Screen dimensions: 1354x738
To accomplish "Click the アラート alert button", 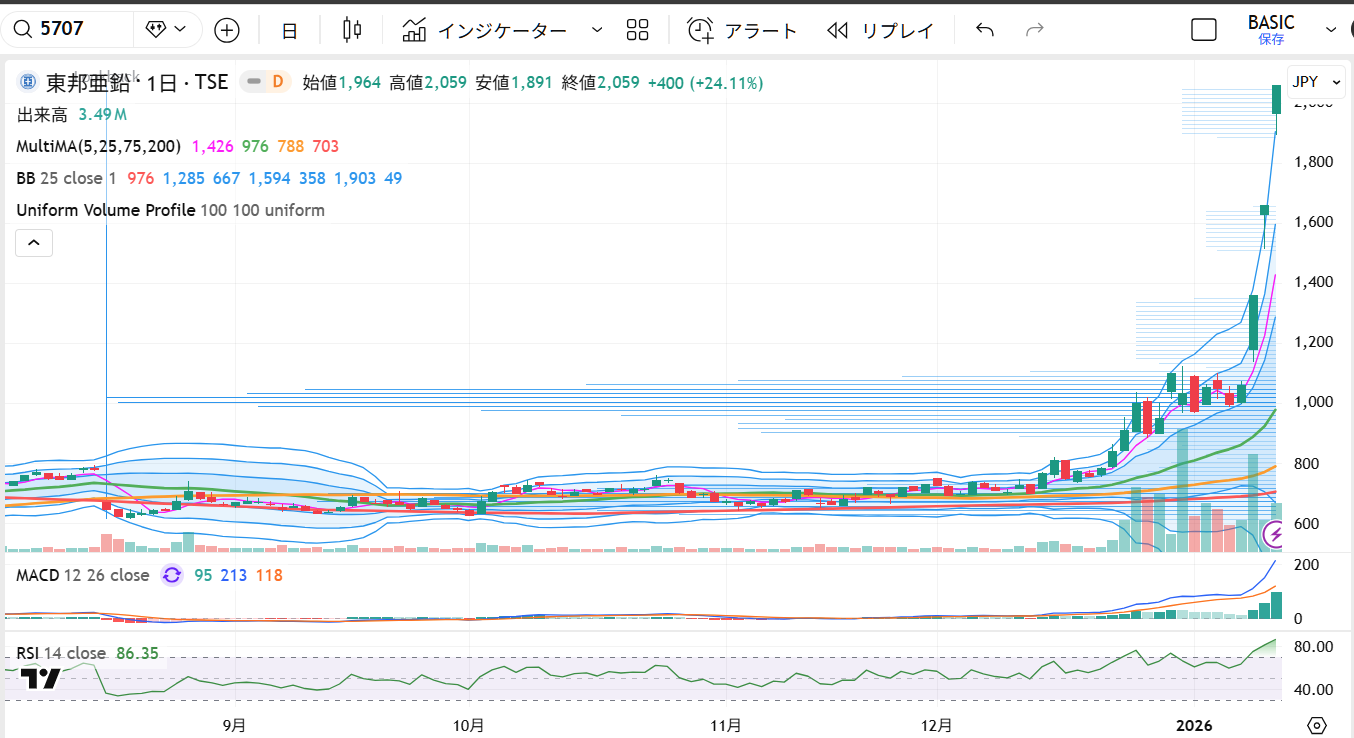I will click(x=742, y=30).
